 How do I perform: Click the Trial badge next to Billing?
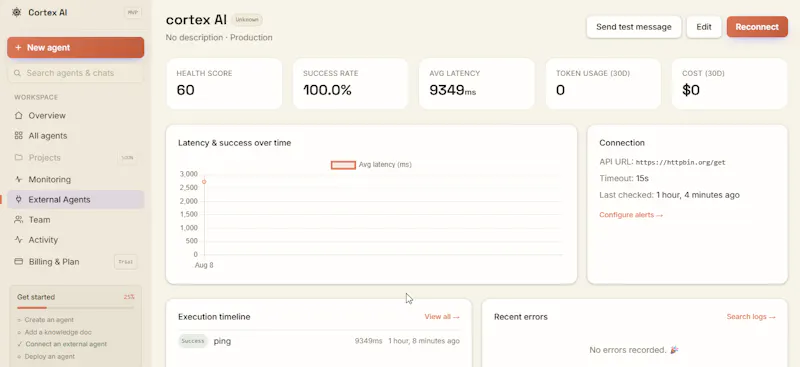point(126,262)
